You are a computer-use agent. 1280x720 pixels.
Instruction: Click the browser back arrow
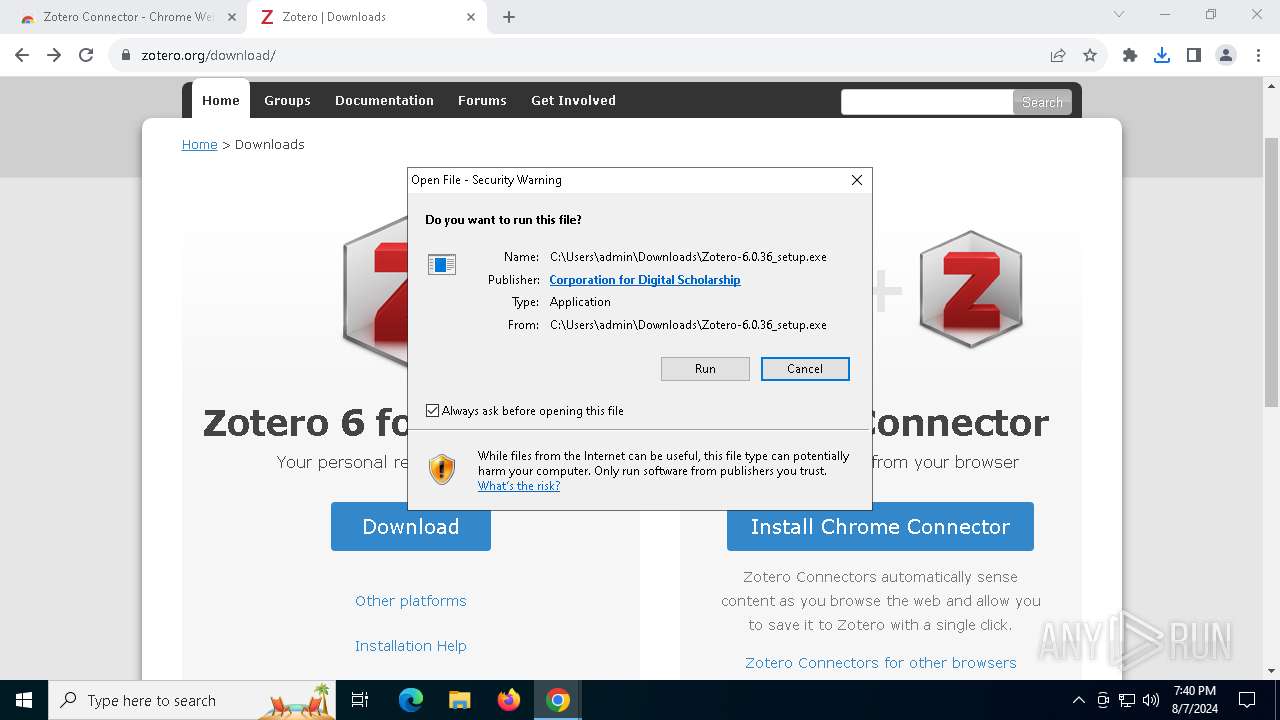coord(22,55)
